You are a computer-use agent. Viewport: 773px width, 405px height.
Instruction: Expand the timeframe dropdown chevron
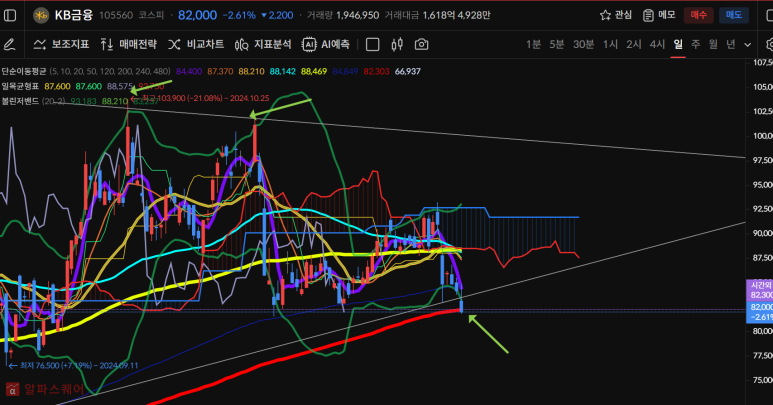[x=747, y=45]
